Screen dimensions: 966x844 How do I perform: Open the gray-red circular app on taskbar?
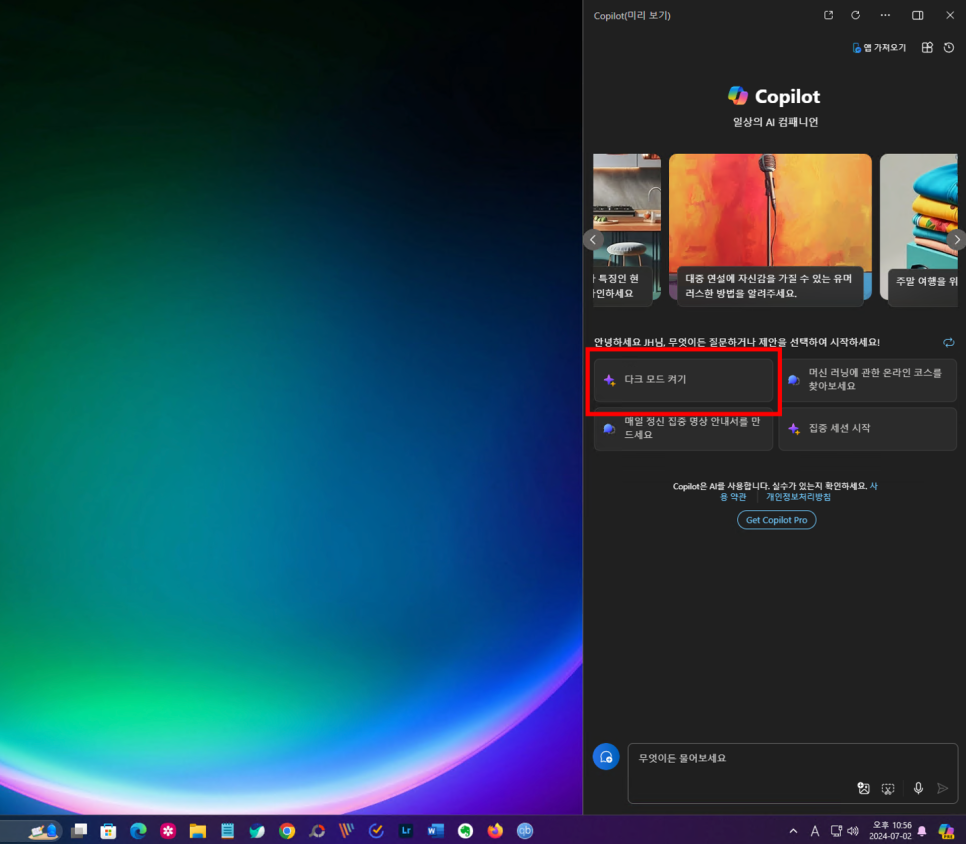pyautogui.click(x=317, y=831)
